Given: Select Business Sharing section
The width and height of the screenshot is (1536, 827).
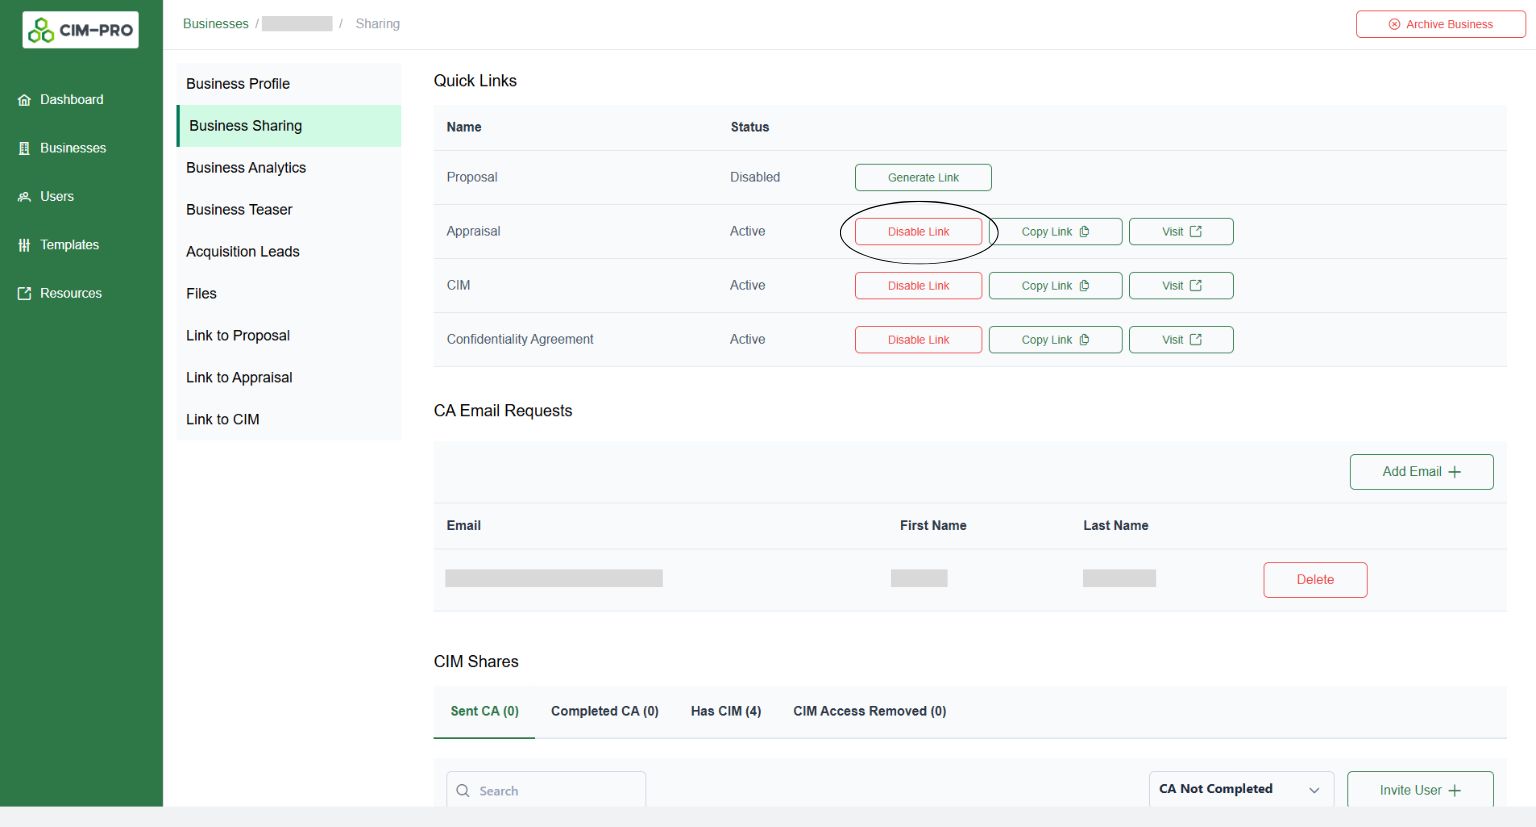Looking at the screenshot, I should 289,126.
